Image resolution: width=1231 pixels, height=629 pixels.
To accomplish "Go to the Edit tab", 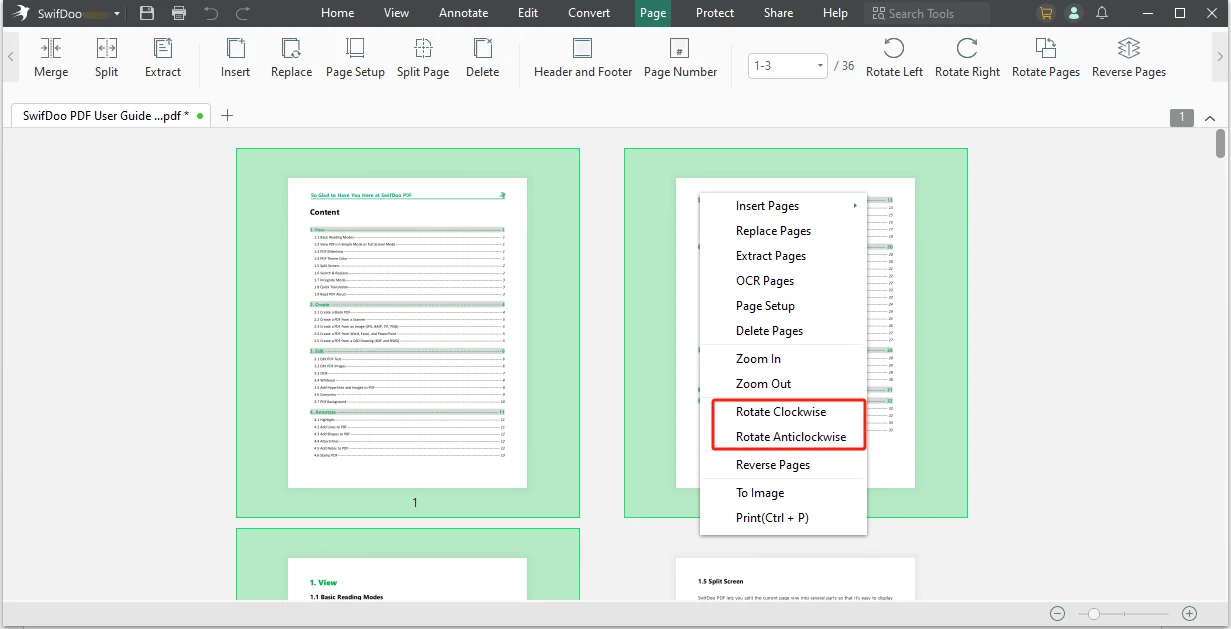I will point(528,13).
